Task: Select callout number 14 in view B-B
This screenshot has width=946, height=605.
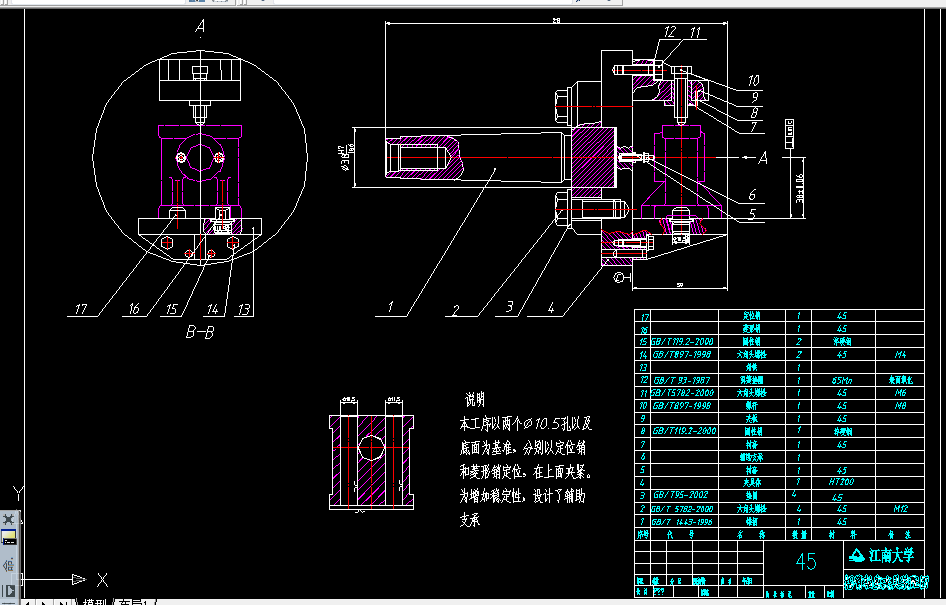Action: pos(212,309)
